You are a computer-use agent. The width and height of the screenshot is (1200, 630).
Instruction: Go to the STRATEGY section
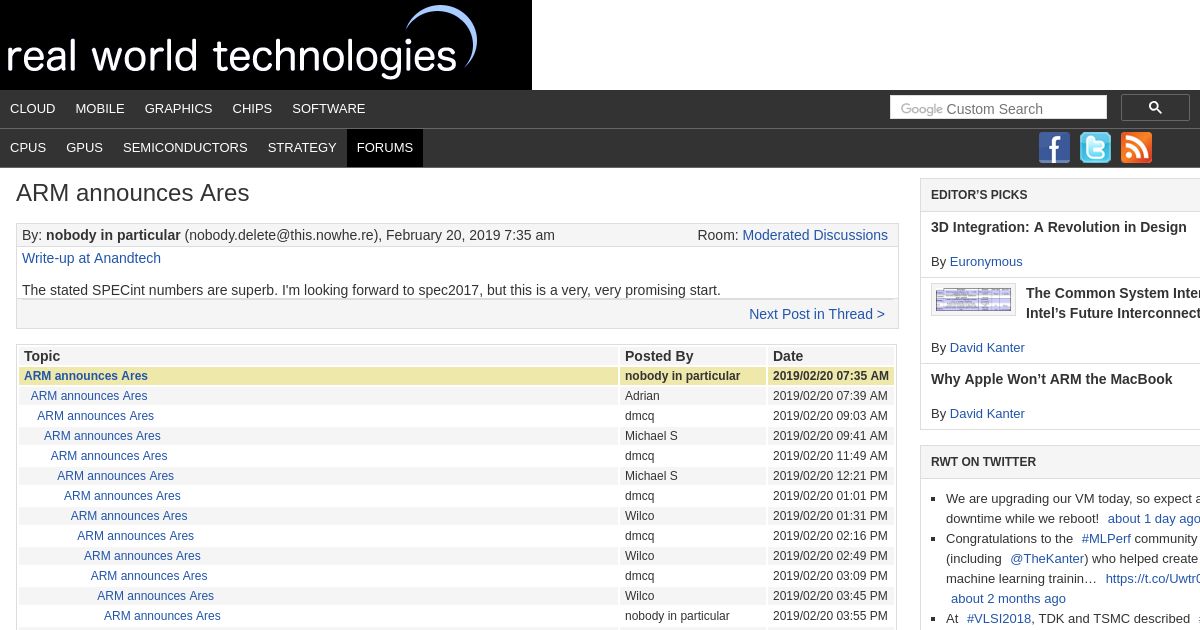[302, 148]
